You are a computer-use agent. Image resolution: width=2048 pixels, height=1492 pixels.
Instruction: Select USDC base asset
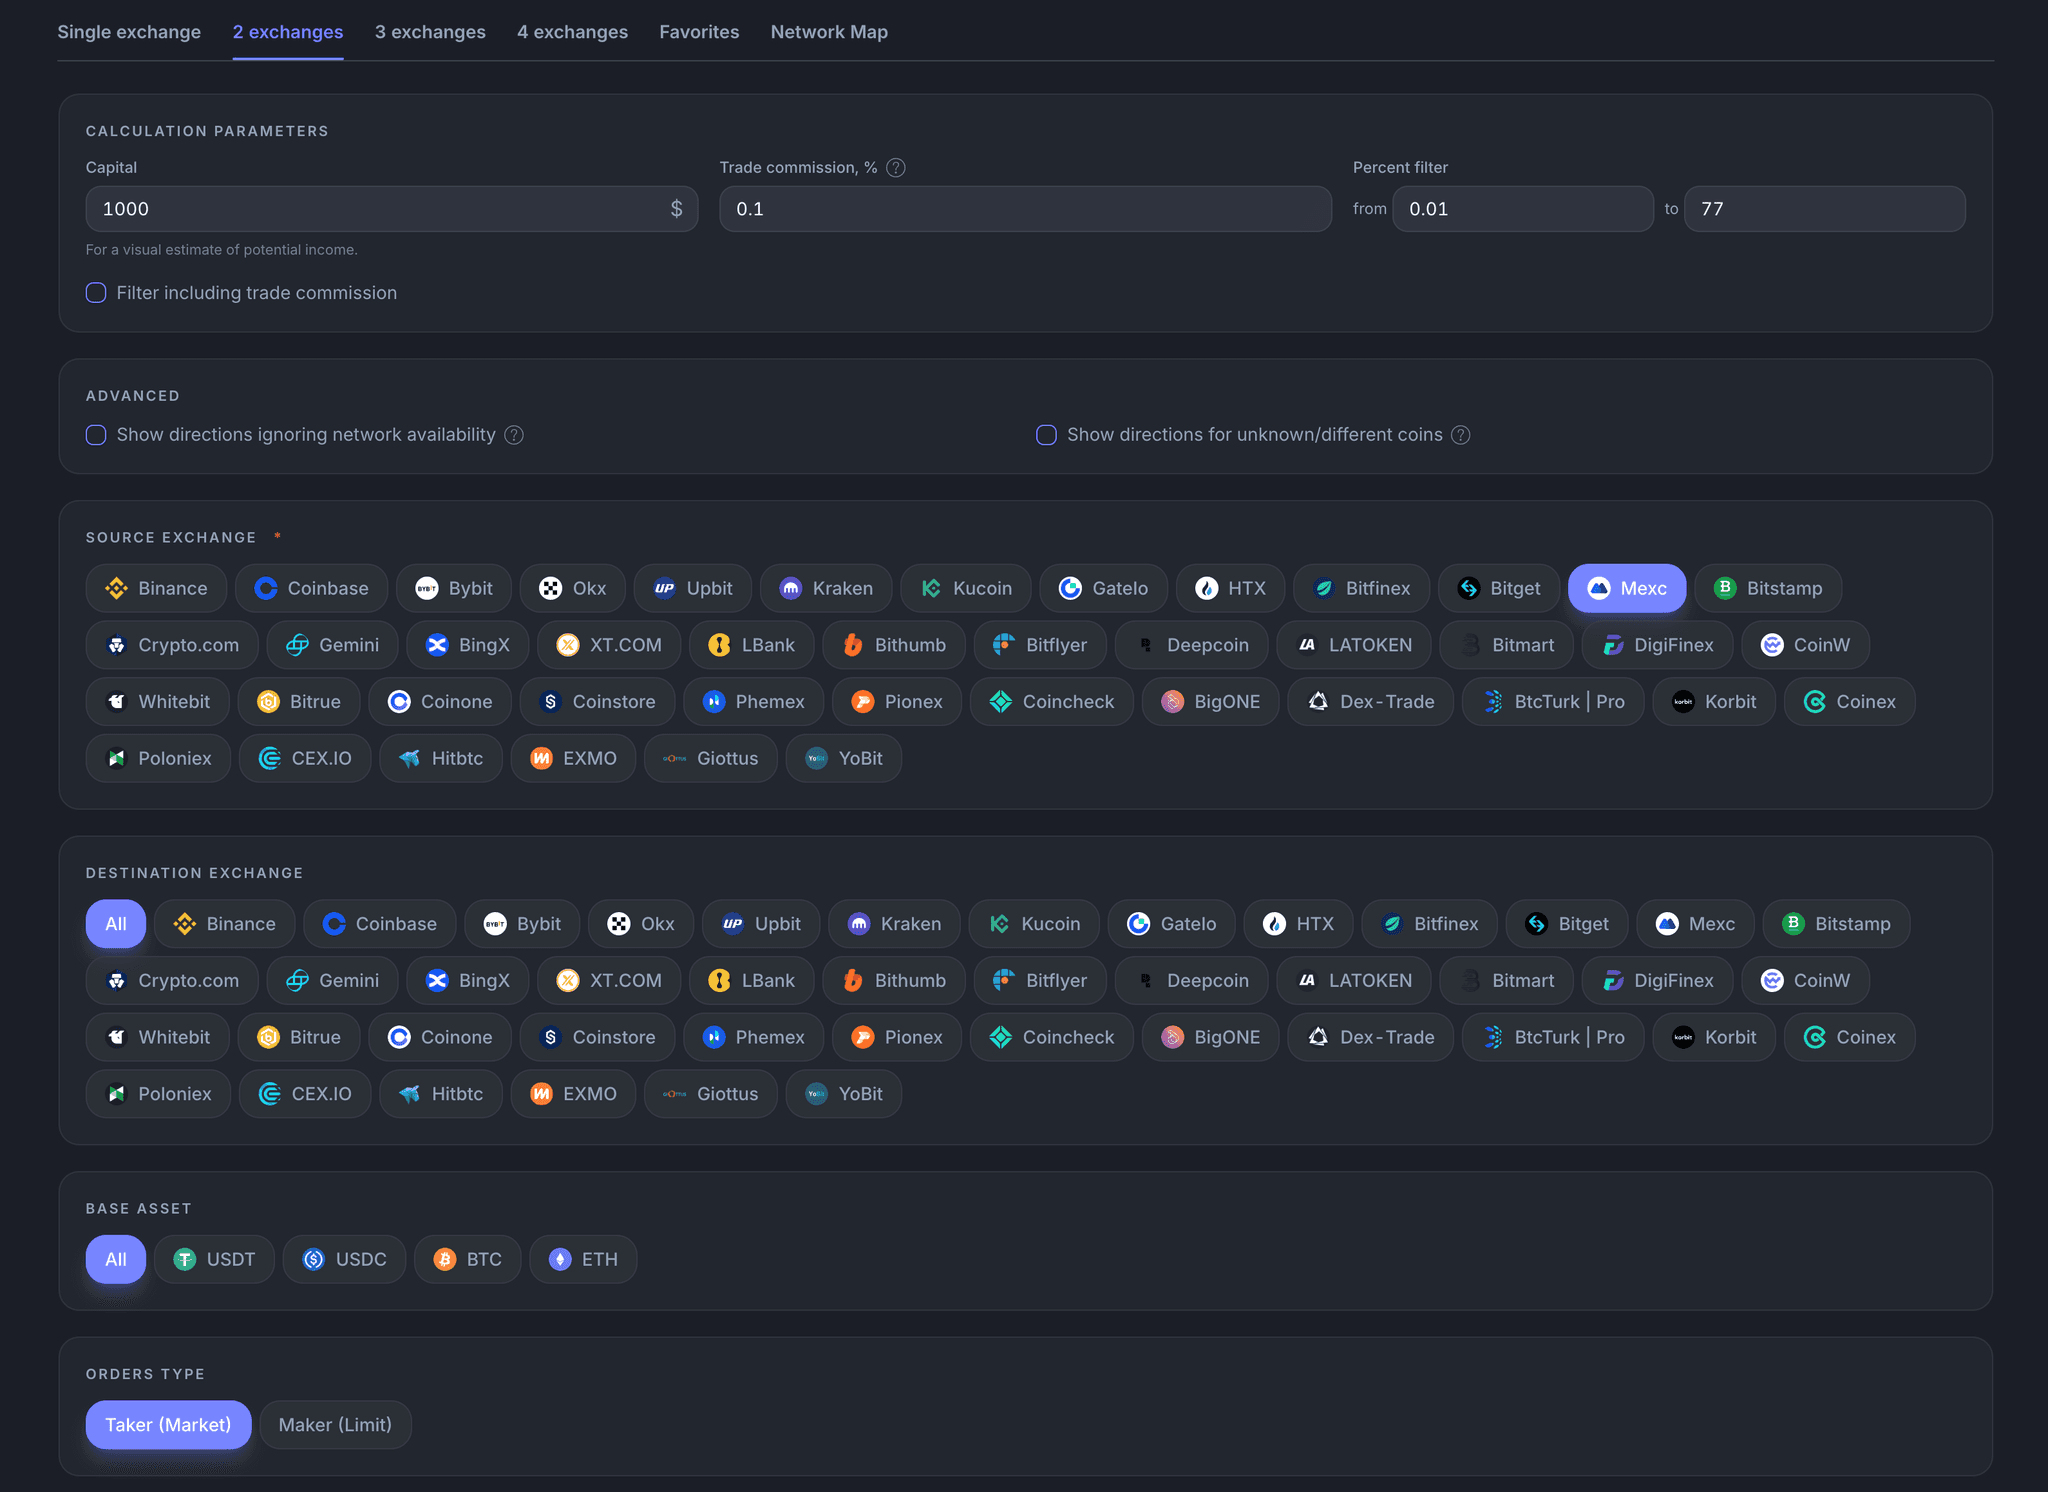click(x=344, y=1259)
